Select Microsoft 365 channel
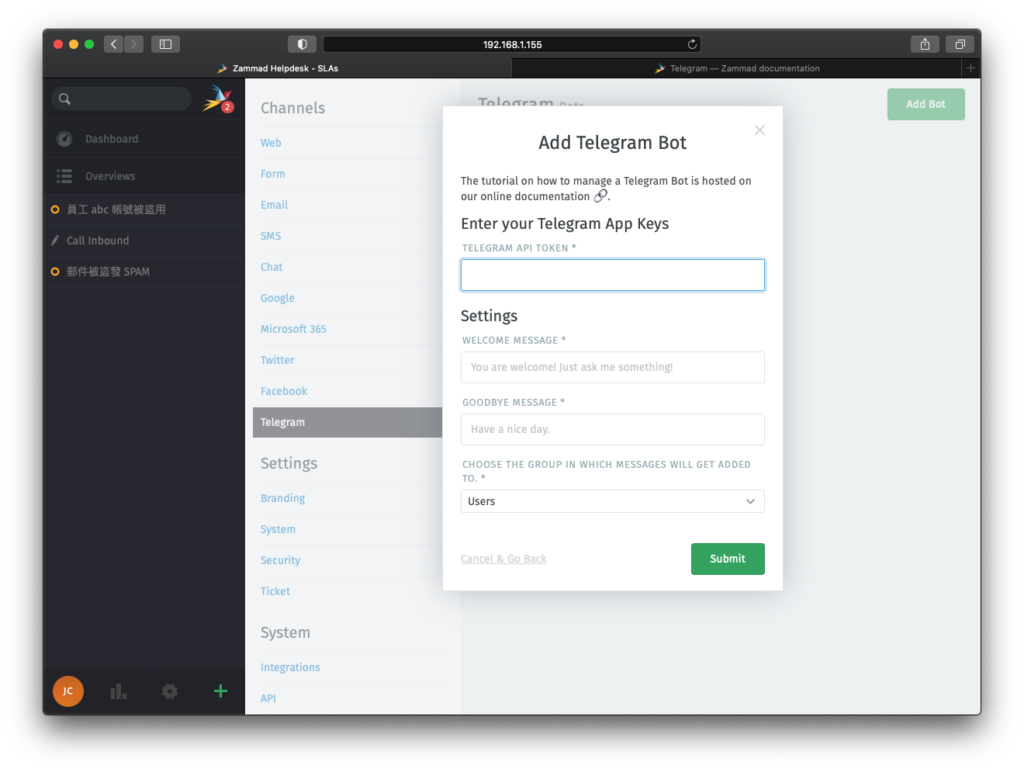Viewport: 1024px width, 772px height. (293, 329)
